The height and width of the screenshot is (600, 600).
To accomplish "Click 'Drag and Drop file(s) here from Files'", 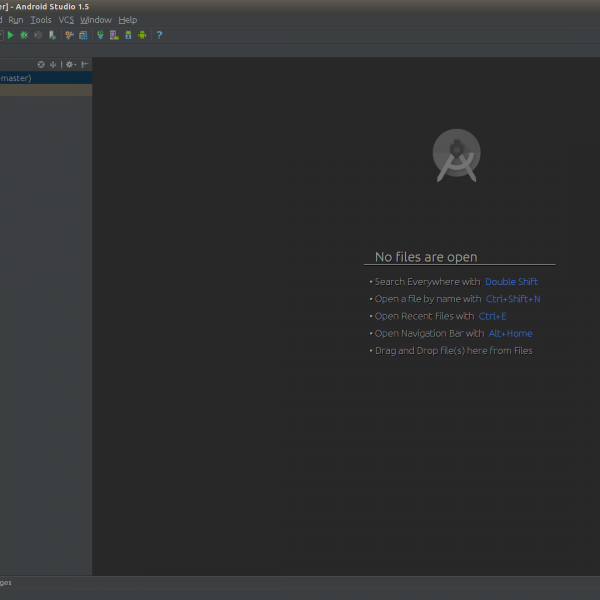I will [x=453, y=351].
